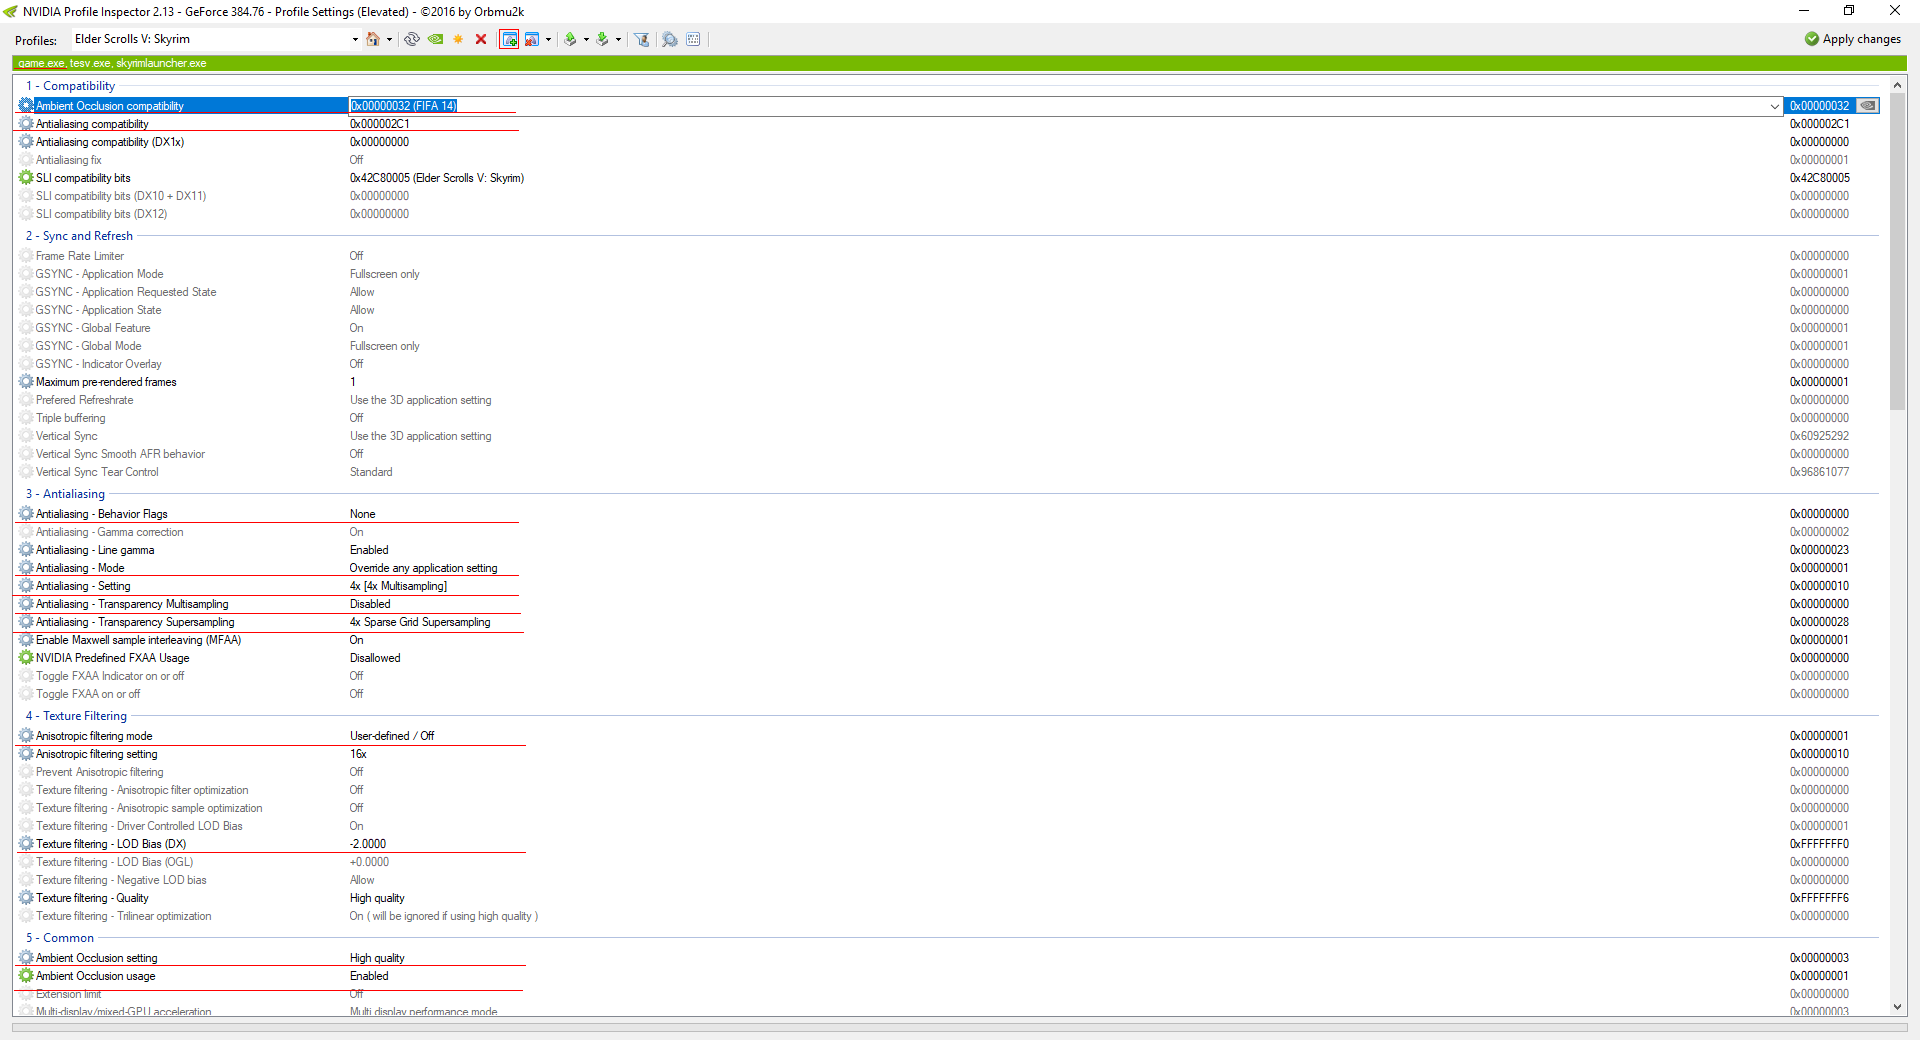The image size is (1920, 1040).
Task: Restore profile to NVIDIA defaults icon
Action: (x=435, y=39)
